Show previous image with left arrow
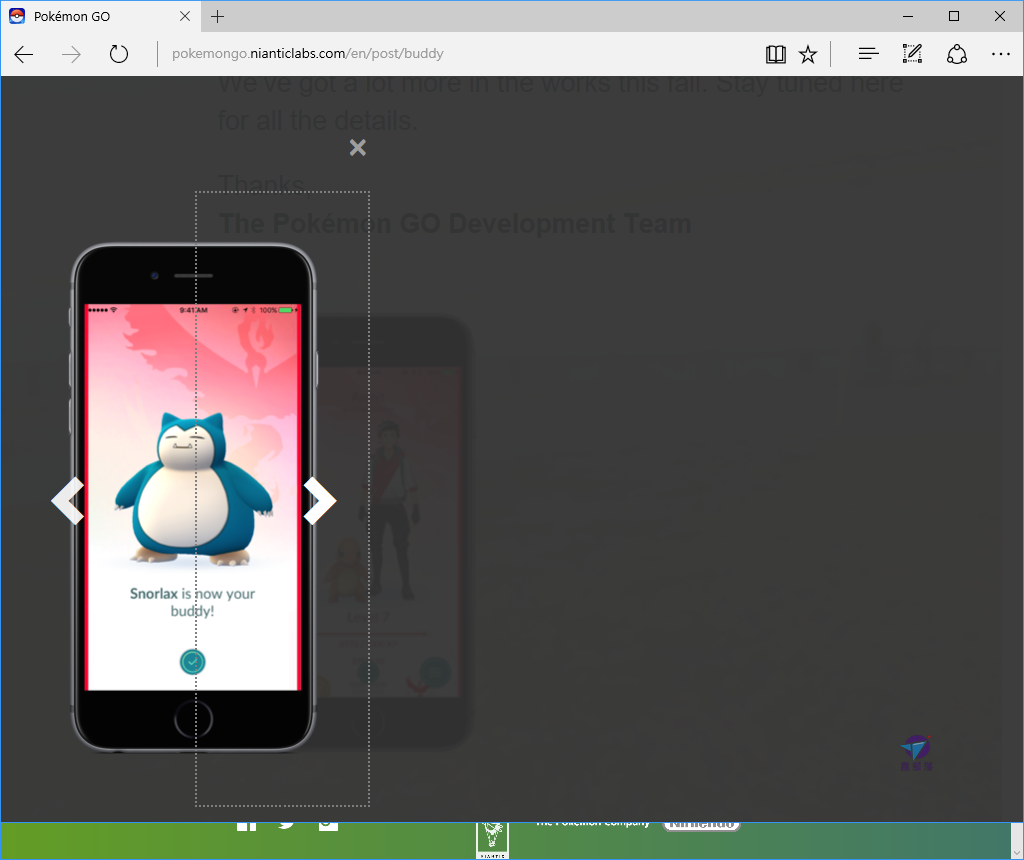The image size is (1024, 860). pos(68,501)
